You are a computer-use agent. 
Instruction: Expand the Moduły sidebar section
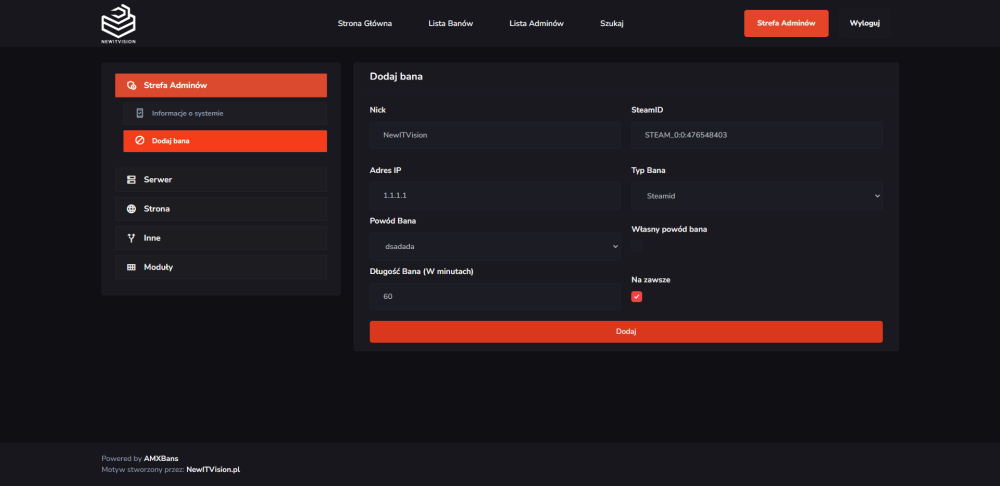pos(221,267)
